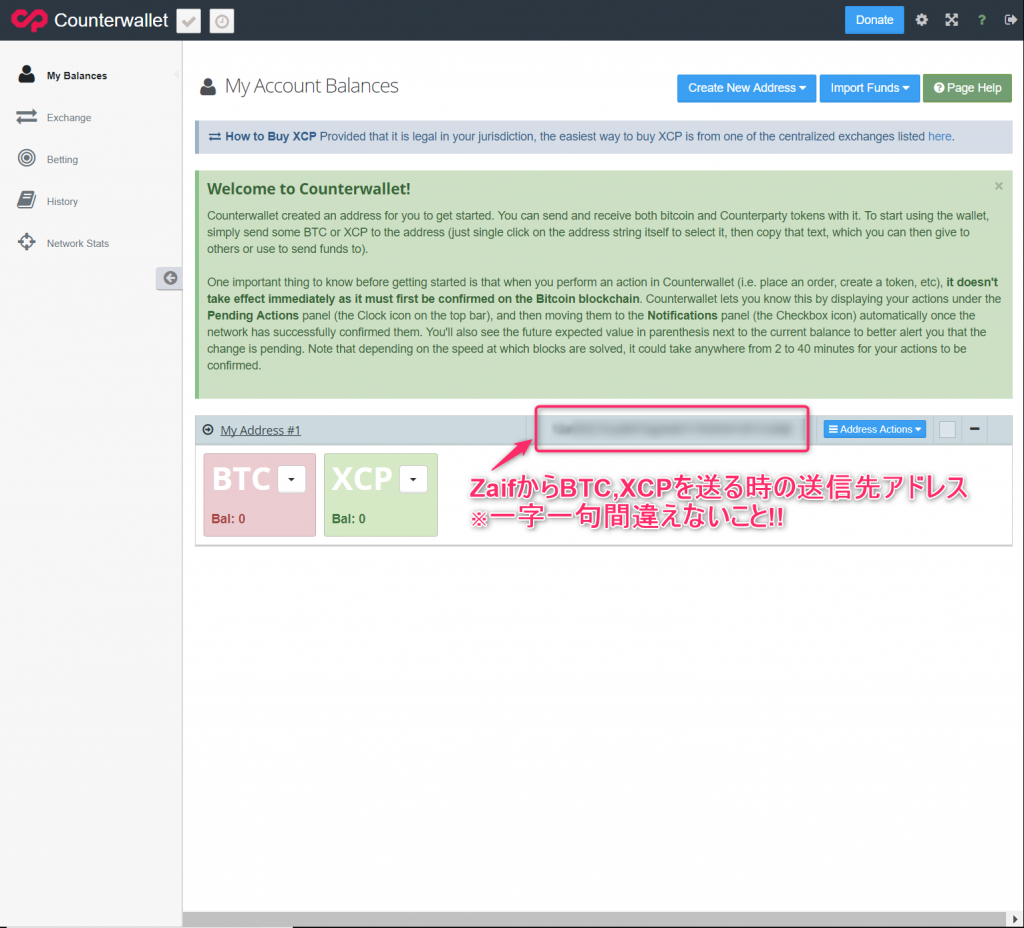Viewport: 1024px width, 928px height.
Task: Click the blue Donate button
Action: tap(874, 20)
